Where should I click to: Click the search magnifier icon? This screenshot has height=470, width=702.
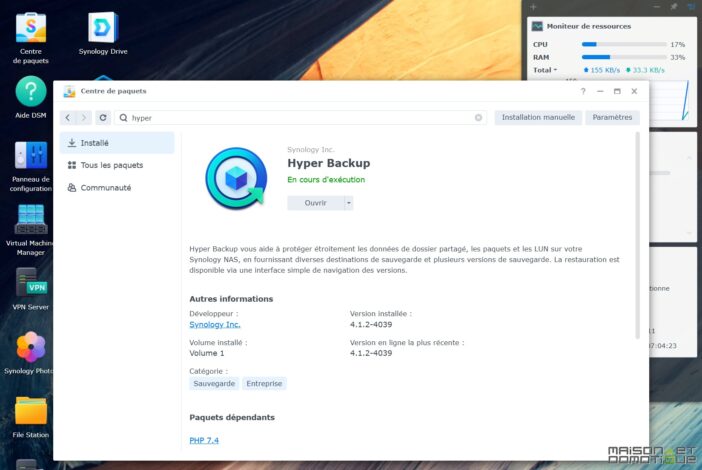coord(124,118)
